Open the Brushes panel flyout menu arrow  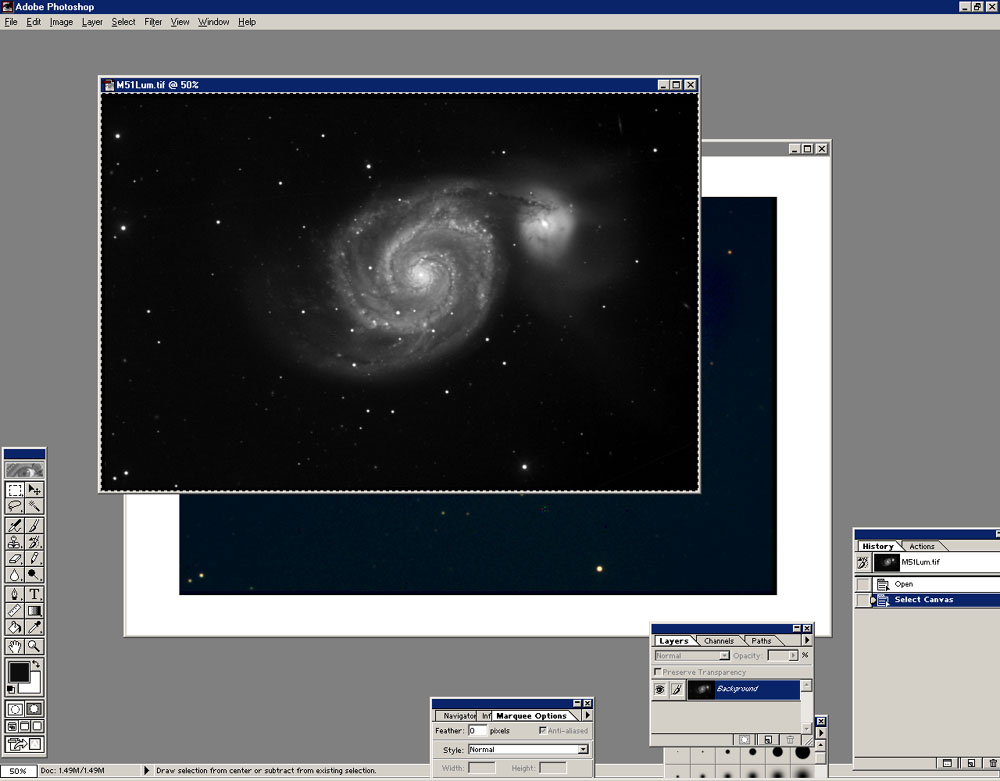click(821, 733)
